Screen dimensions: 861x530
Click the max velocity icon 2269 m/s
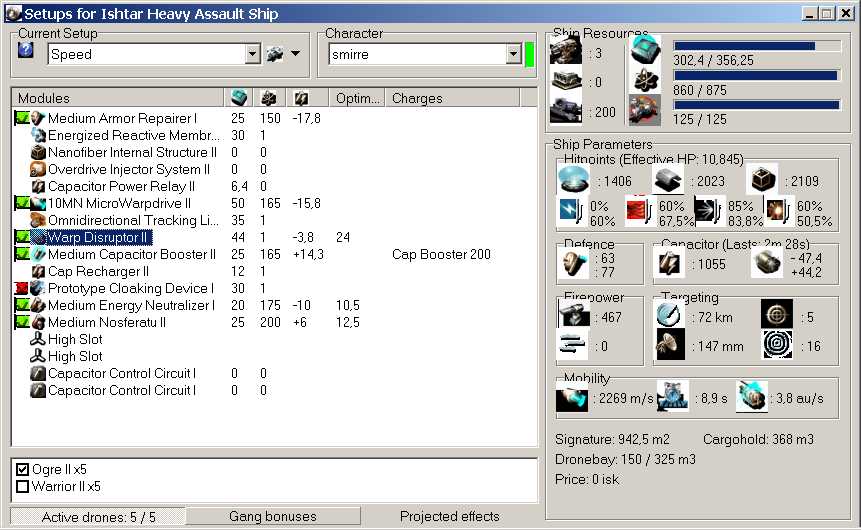point(572,398)
